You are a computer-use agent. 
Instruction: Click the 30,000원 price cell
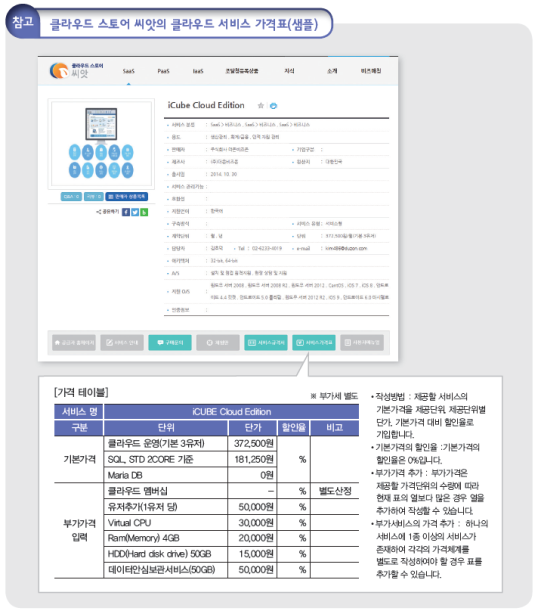[256, 523]
